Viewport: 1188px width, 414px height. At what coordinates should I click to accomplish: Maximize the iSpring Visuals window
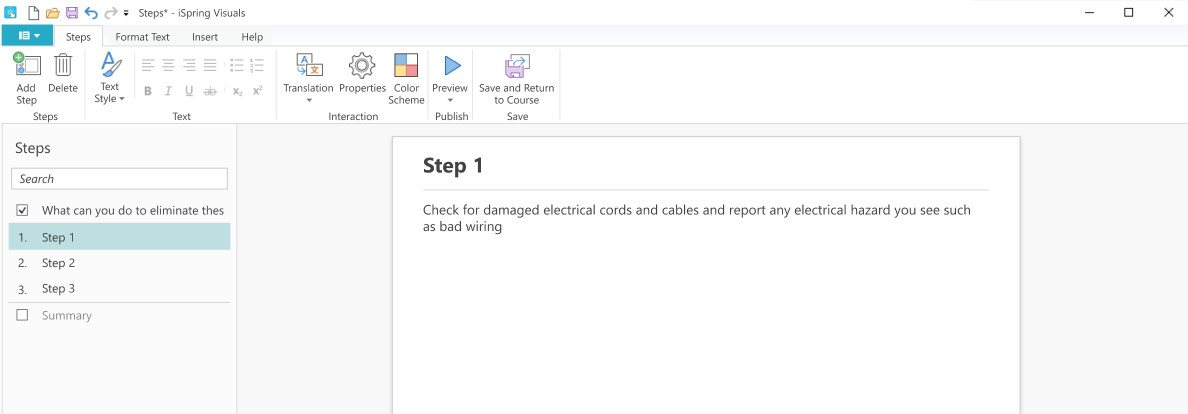coord(1128,12)
